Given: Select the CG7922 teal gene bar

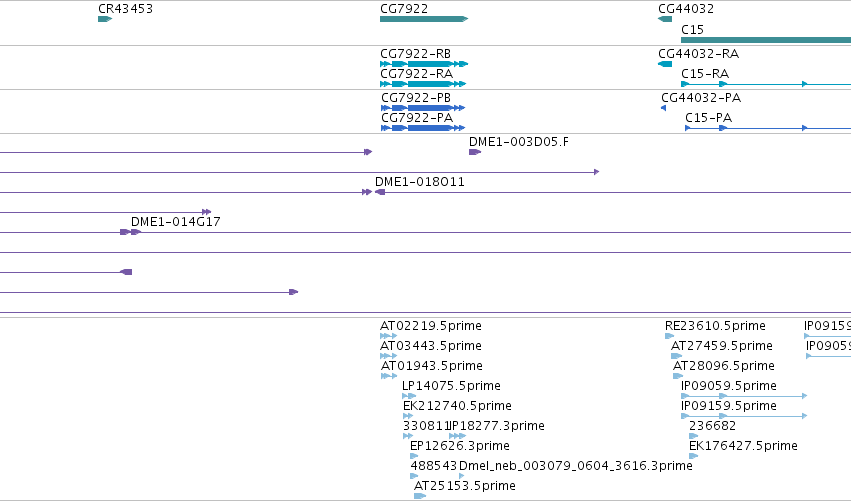Looking at the screenshot, I should pos(424,19).
